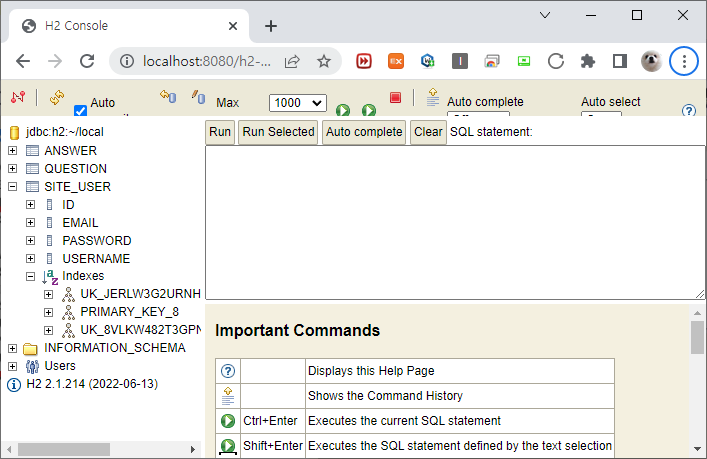Expand the INFORMATION_SCHEMA folder
This screenshot has width=707, height=459.
[x=13, y=349]
